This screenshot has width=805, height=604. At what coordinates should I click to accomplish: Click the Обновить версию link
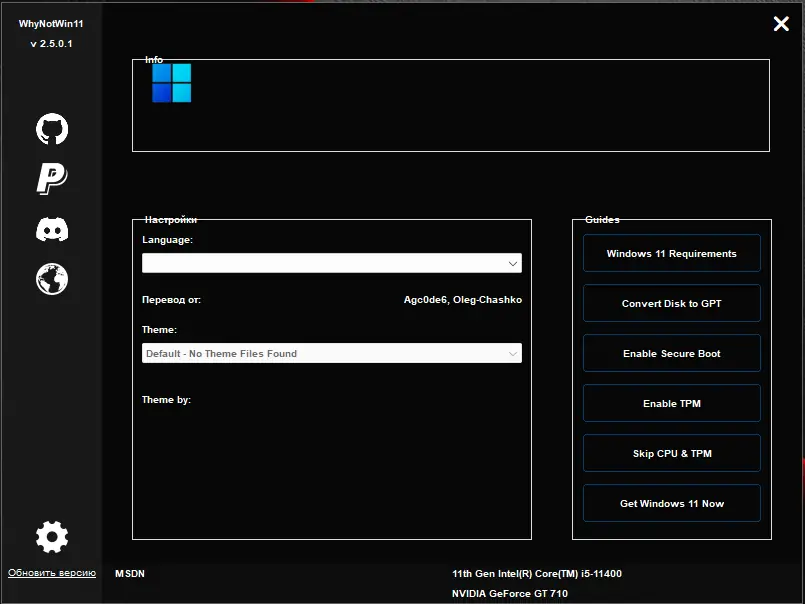52,573
